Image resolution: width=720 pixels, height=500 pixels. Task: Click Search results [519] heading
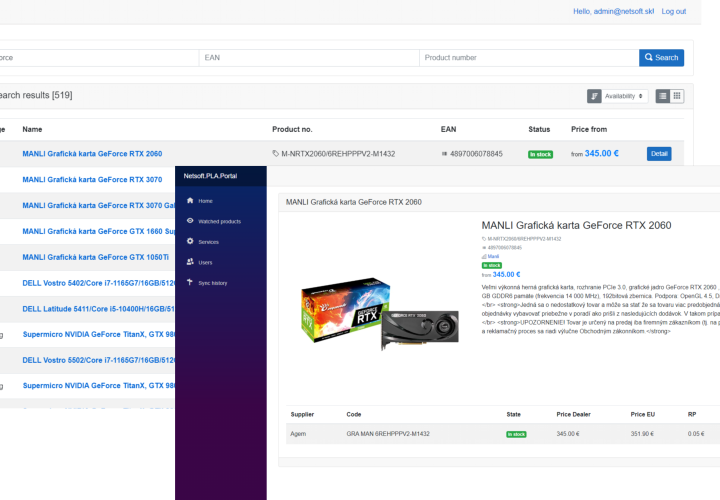click(x=36, y=96)
